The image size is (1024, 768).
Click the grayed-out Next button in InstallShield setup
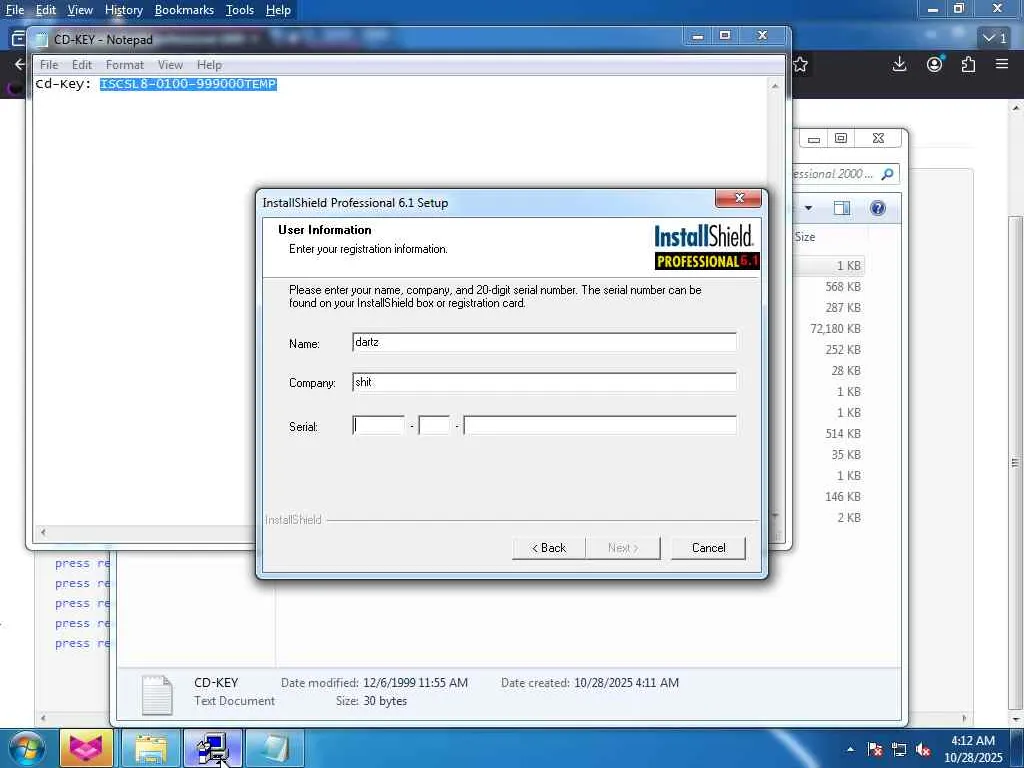[x=623, y=548]
